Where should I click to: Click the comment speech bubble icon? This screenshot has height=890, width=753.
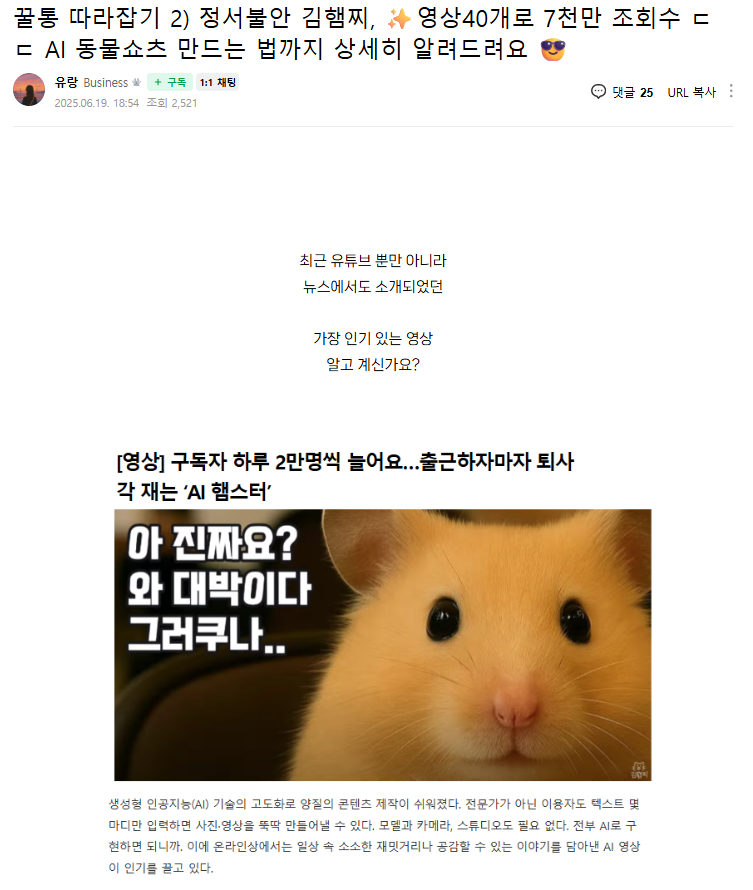(x=598, y=91)
